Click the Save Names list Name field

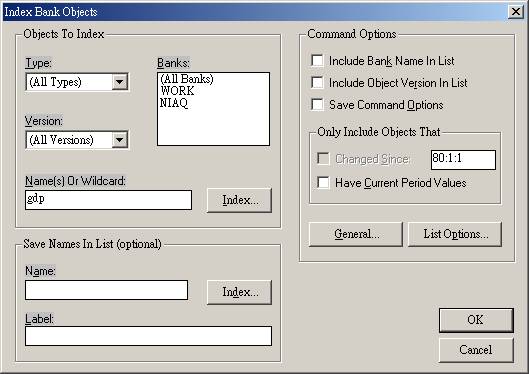(106, 290)
